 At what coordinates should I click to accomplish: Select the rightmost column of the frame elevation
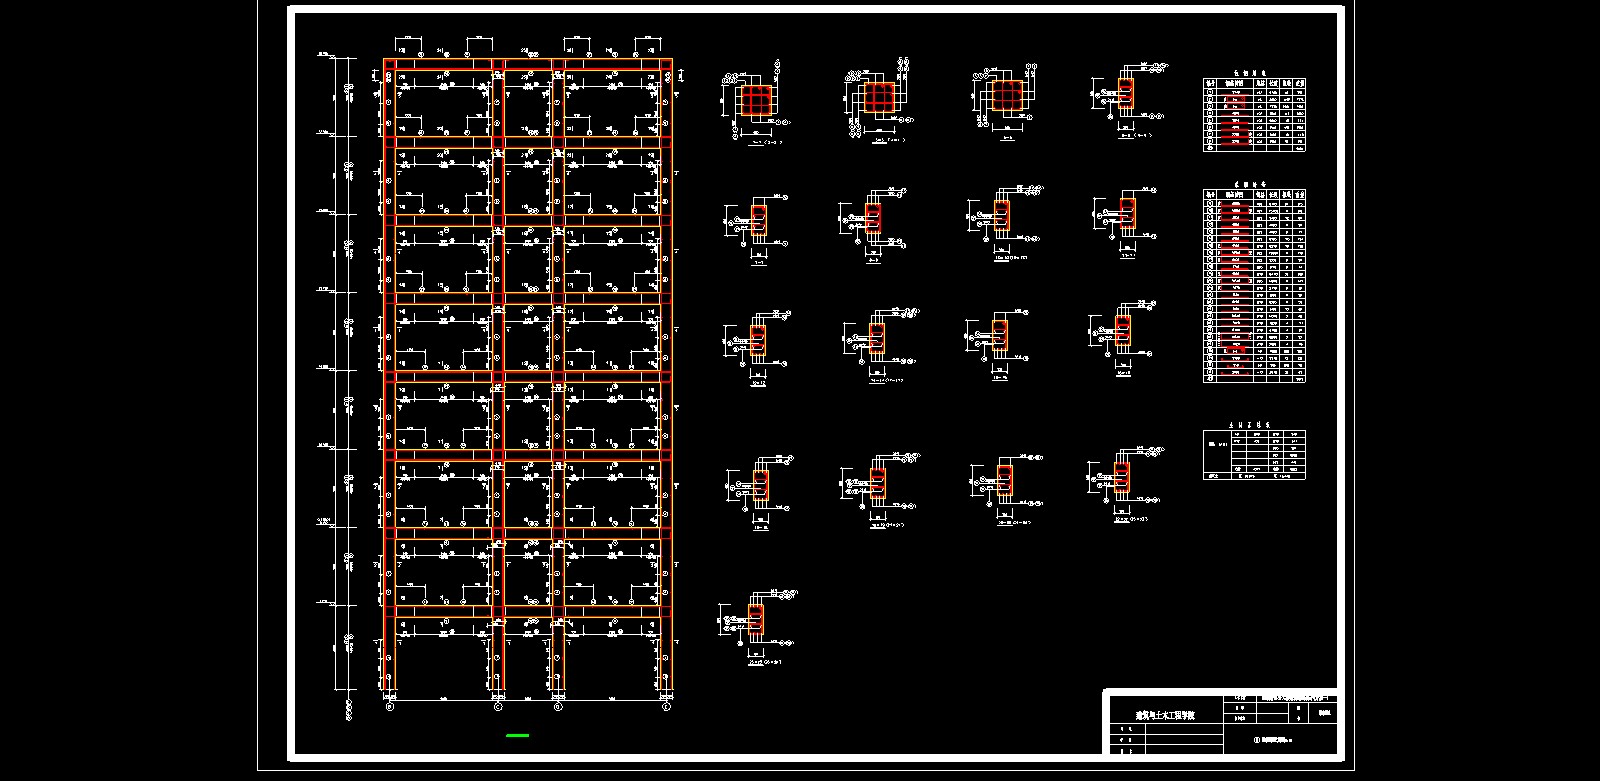(x=666, y=380)
